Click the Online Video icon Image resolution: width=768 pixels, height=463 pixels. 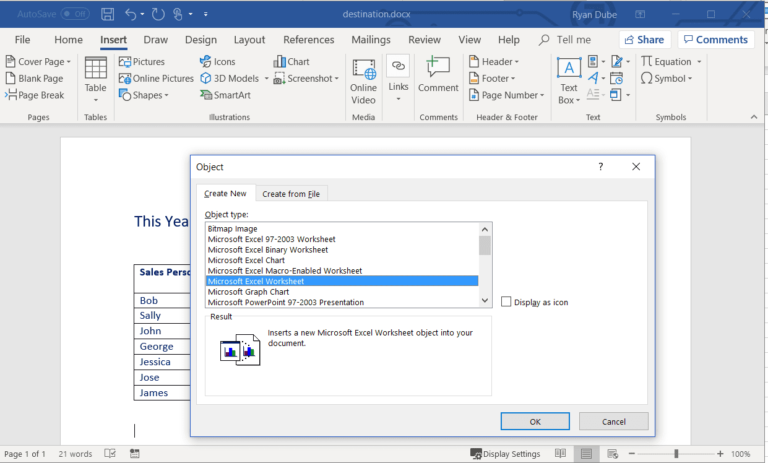pos(364,70)
